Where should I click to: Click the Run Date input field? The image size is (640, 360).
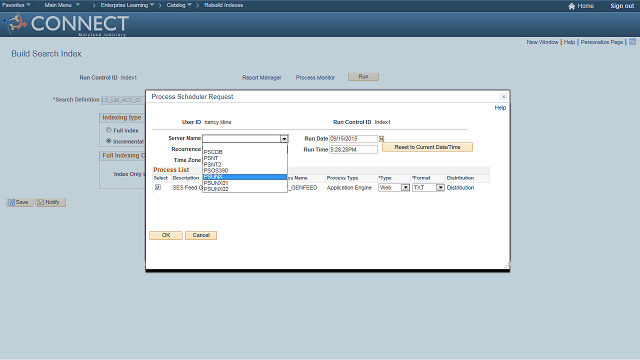click(353, 139)
